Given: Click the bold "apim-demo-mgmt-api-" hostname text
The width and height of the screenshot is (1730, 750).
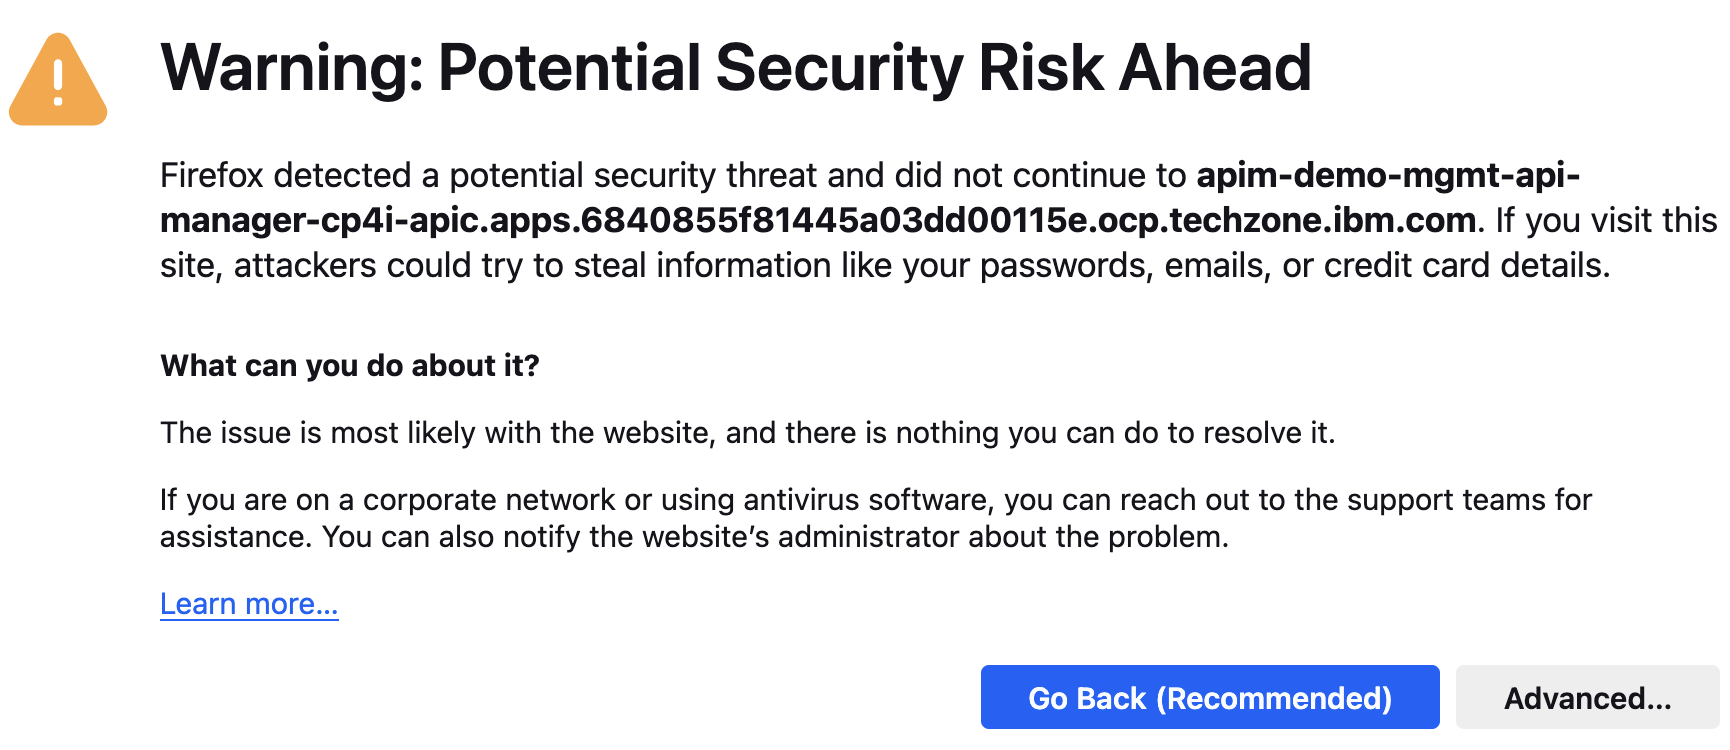Looking at the screenshot, I should (x=1387, y=176).
